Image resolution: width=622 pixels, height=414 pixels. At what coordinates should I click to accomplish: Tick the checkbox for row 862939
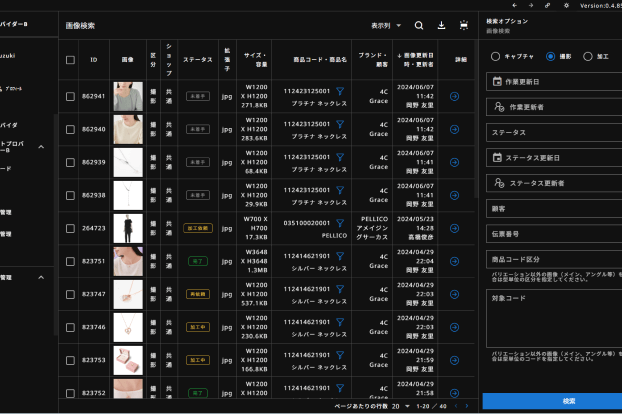pos(70,162)
